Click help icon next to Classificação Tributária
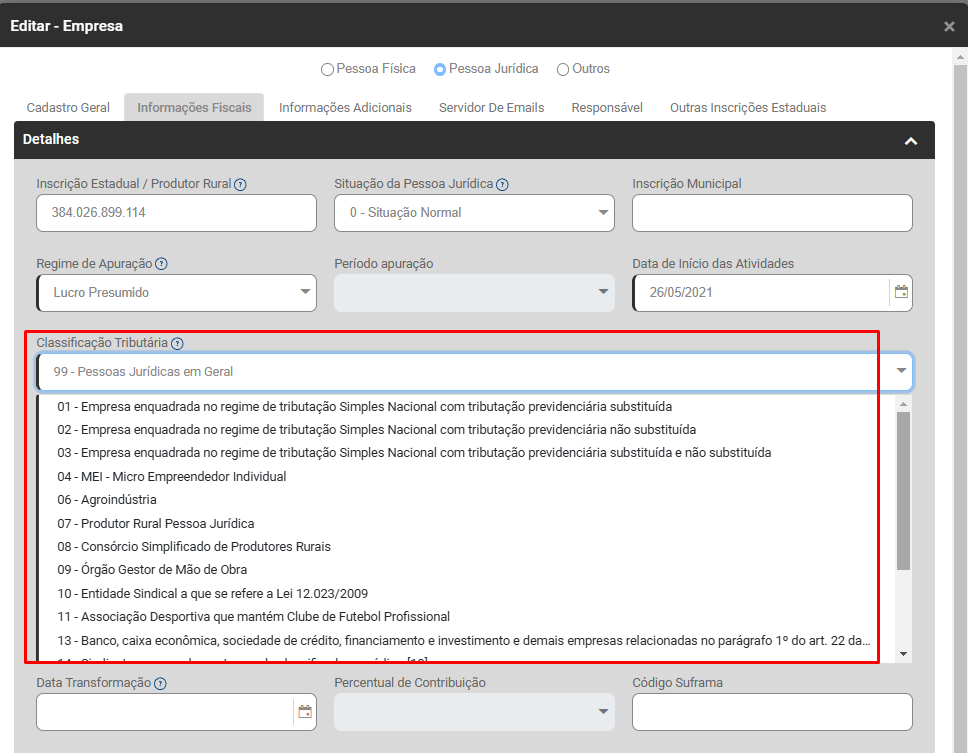 pyautogui.click(x=177, y=343)
